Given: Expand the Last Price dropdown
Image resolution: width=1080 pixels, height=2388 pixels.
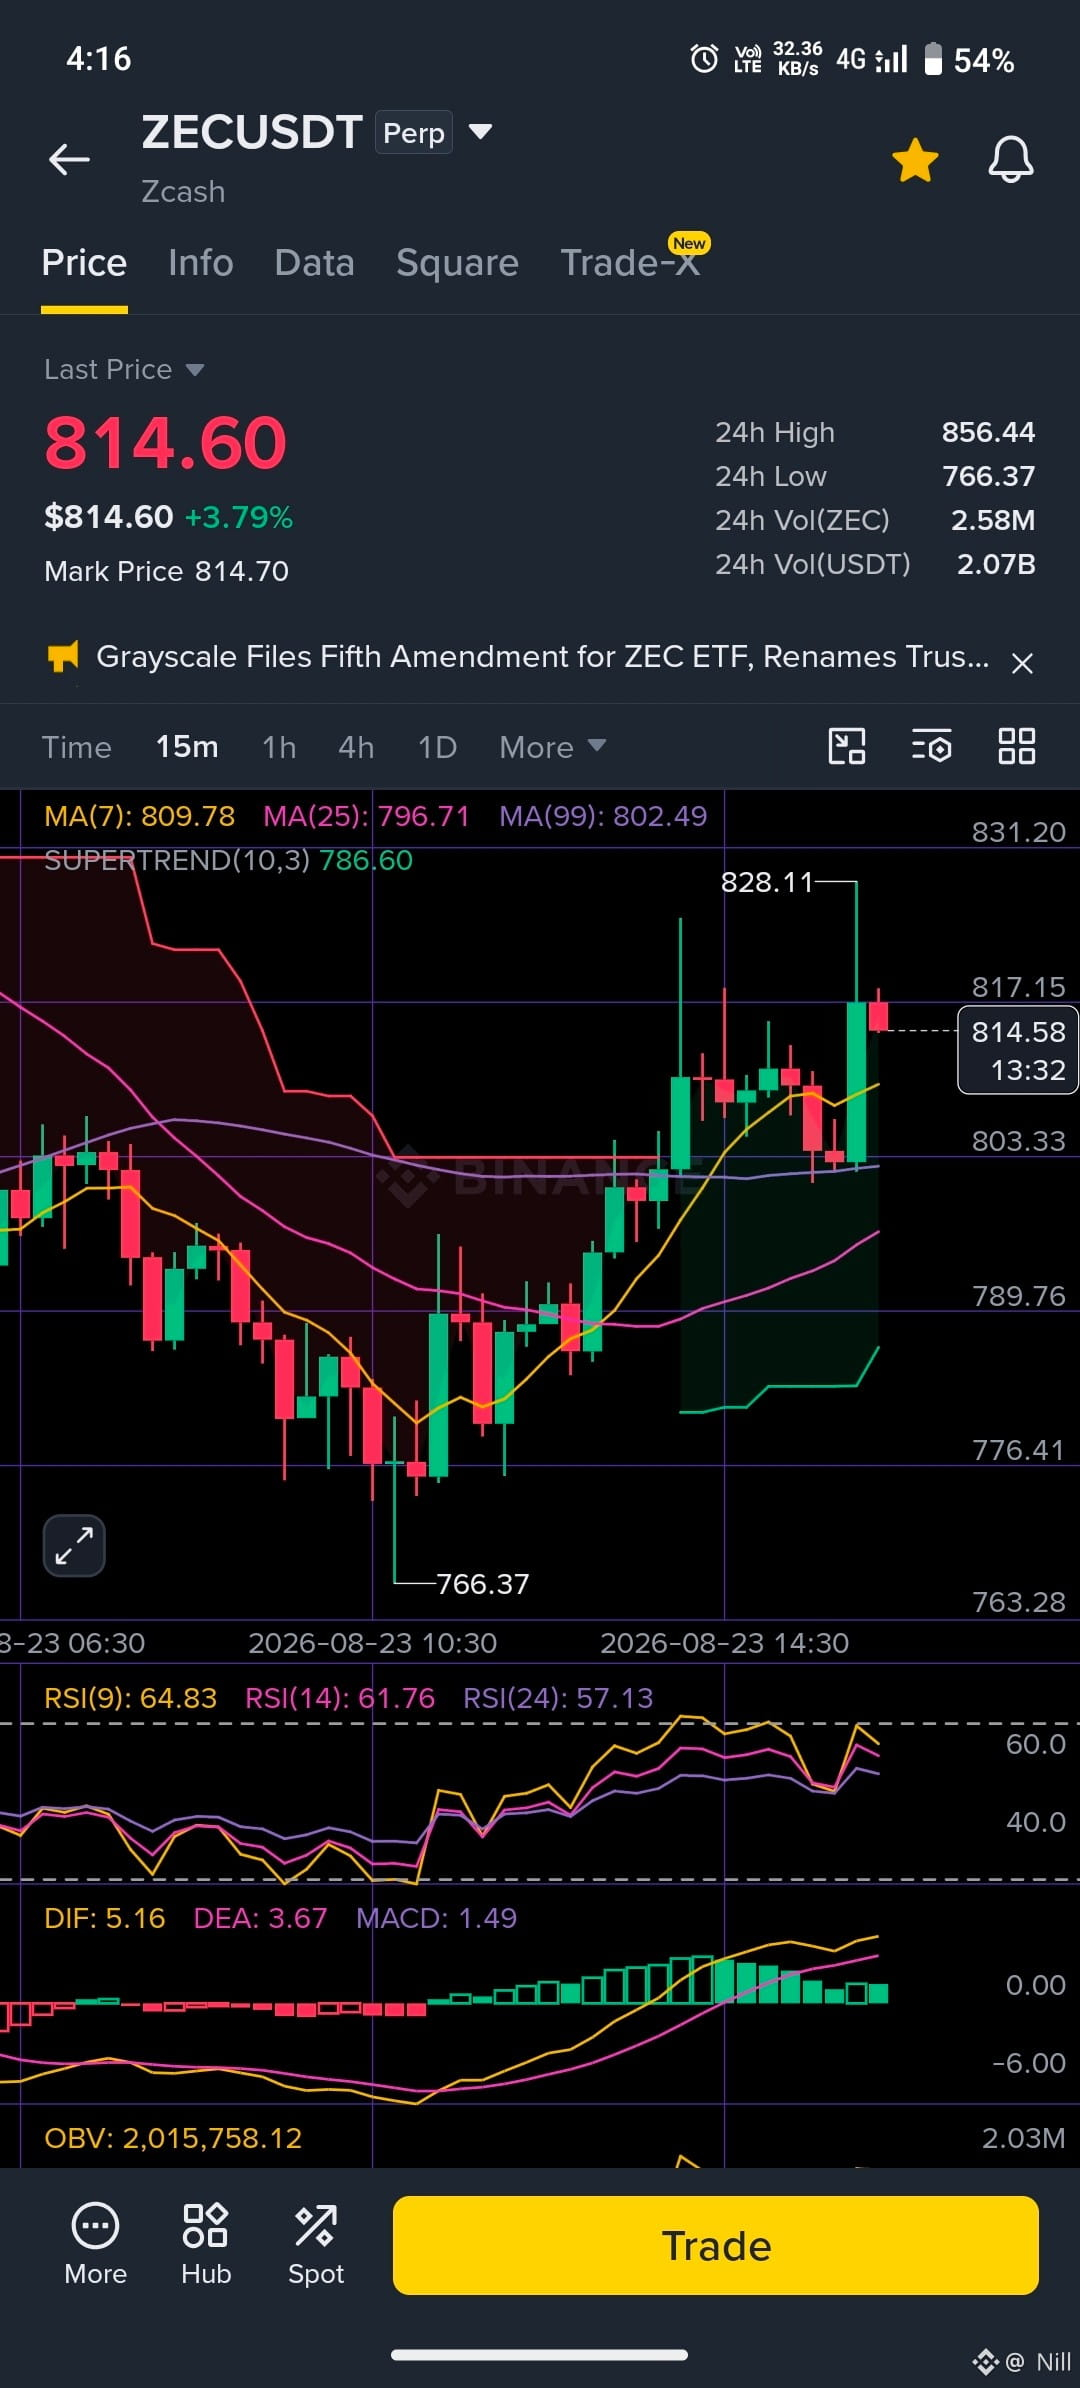Looking at the screenshot, I should (195, 370).
